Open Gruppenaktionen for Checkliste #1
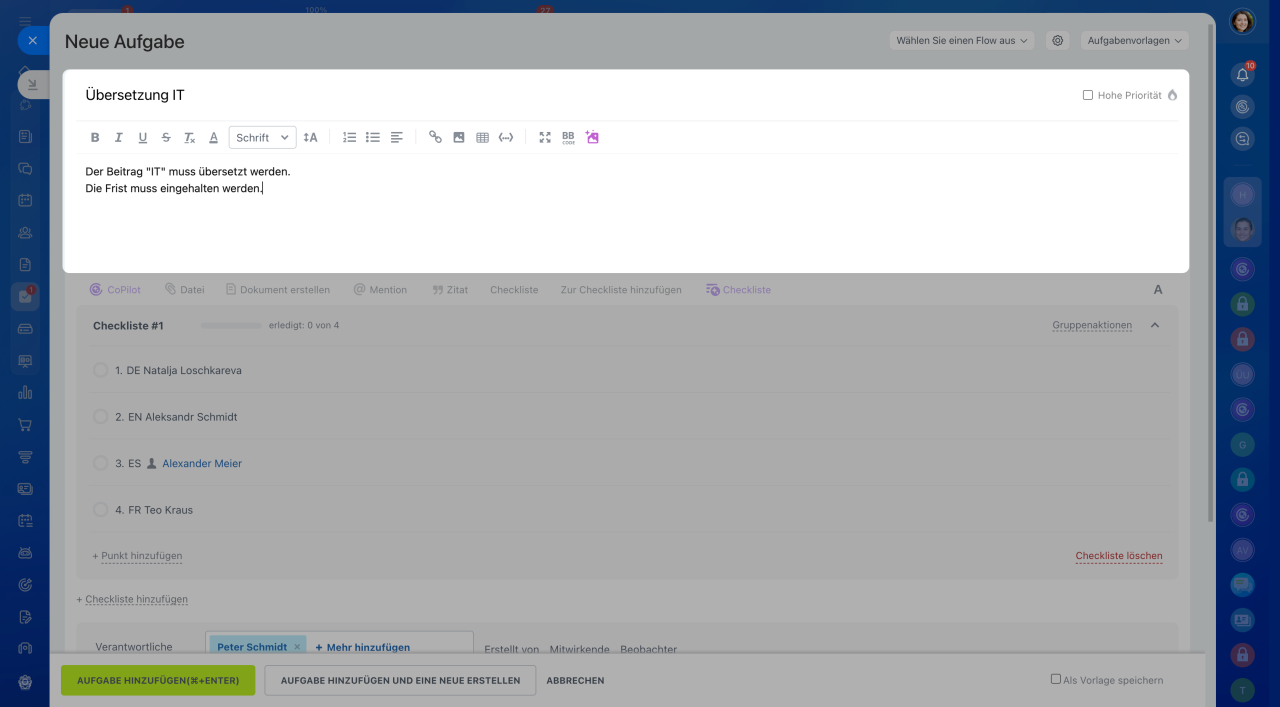 point(1092,326)
